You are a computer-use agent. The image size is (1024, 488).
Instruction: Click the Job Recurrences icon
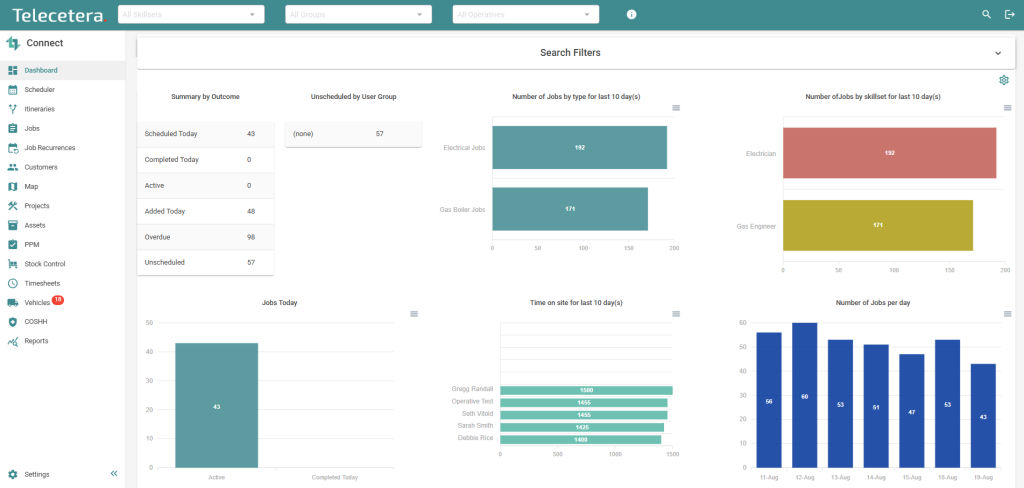pos(12,148)
